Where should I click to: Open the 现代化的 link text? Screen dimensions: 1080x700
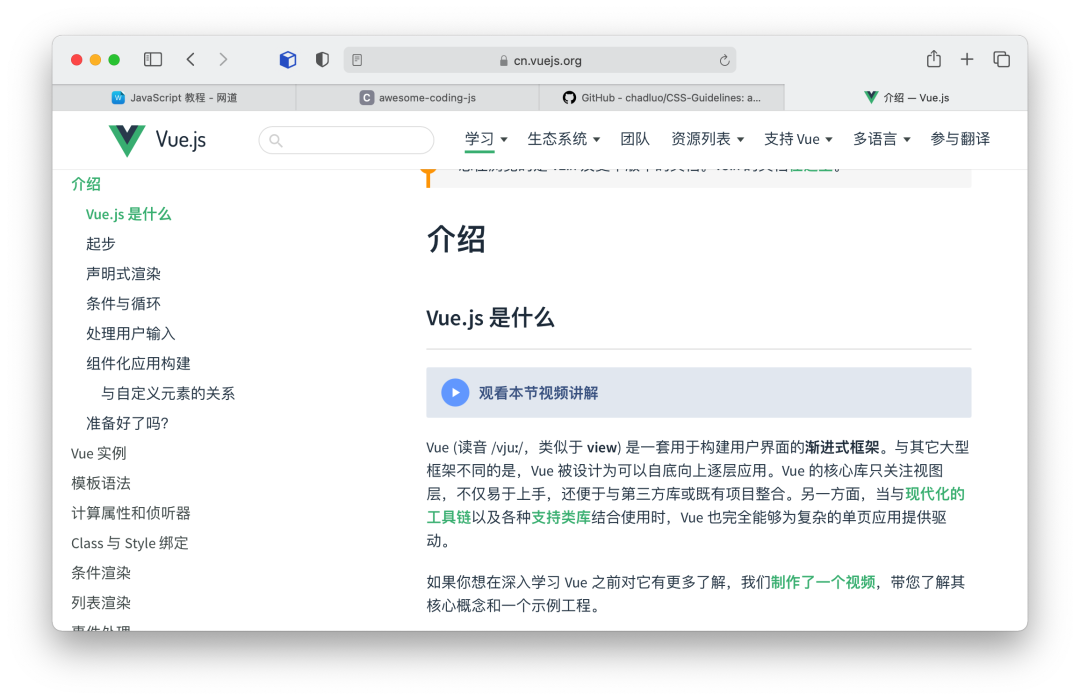[x=935, y=494]
